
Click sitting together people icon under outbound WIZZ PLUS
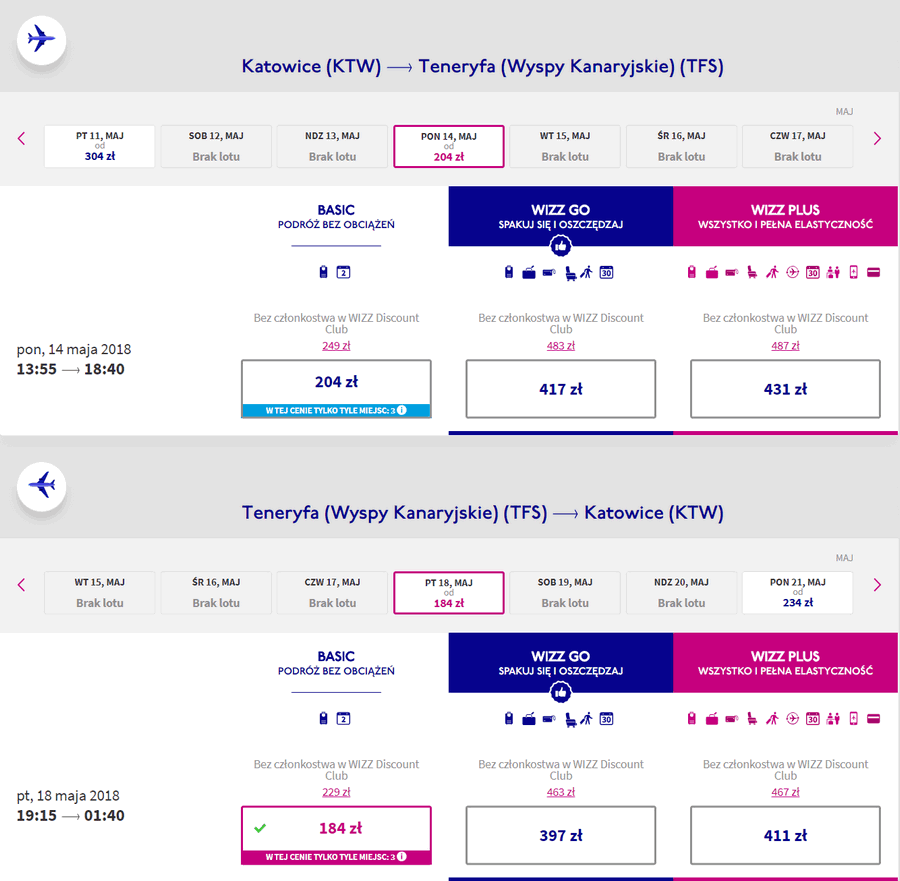pyautogui.click(x=833, y=272)
